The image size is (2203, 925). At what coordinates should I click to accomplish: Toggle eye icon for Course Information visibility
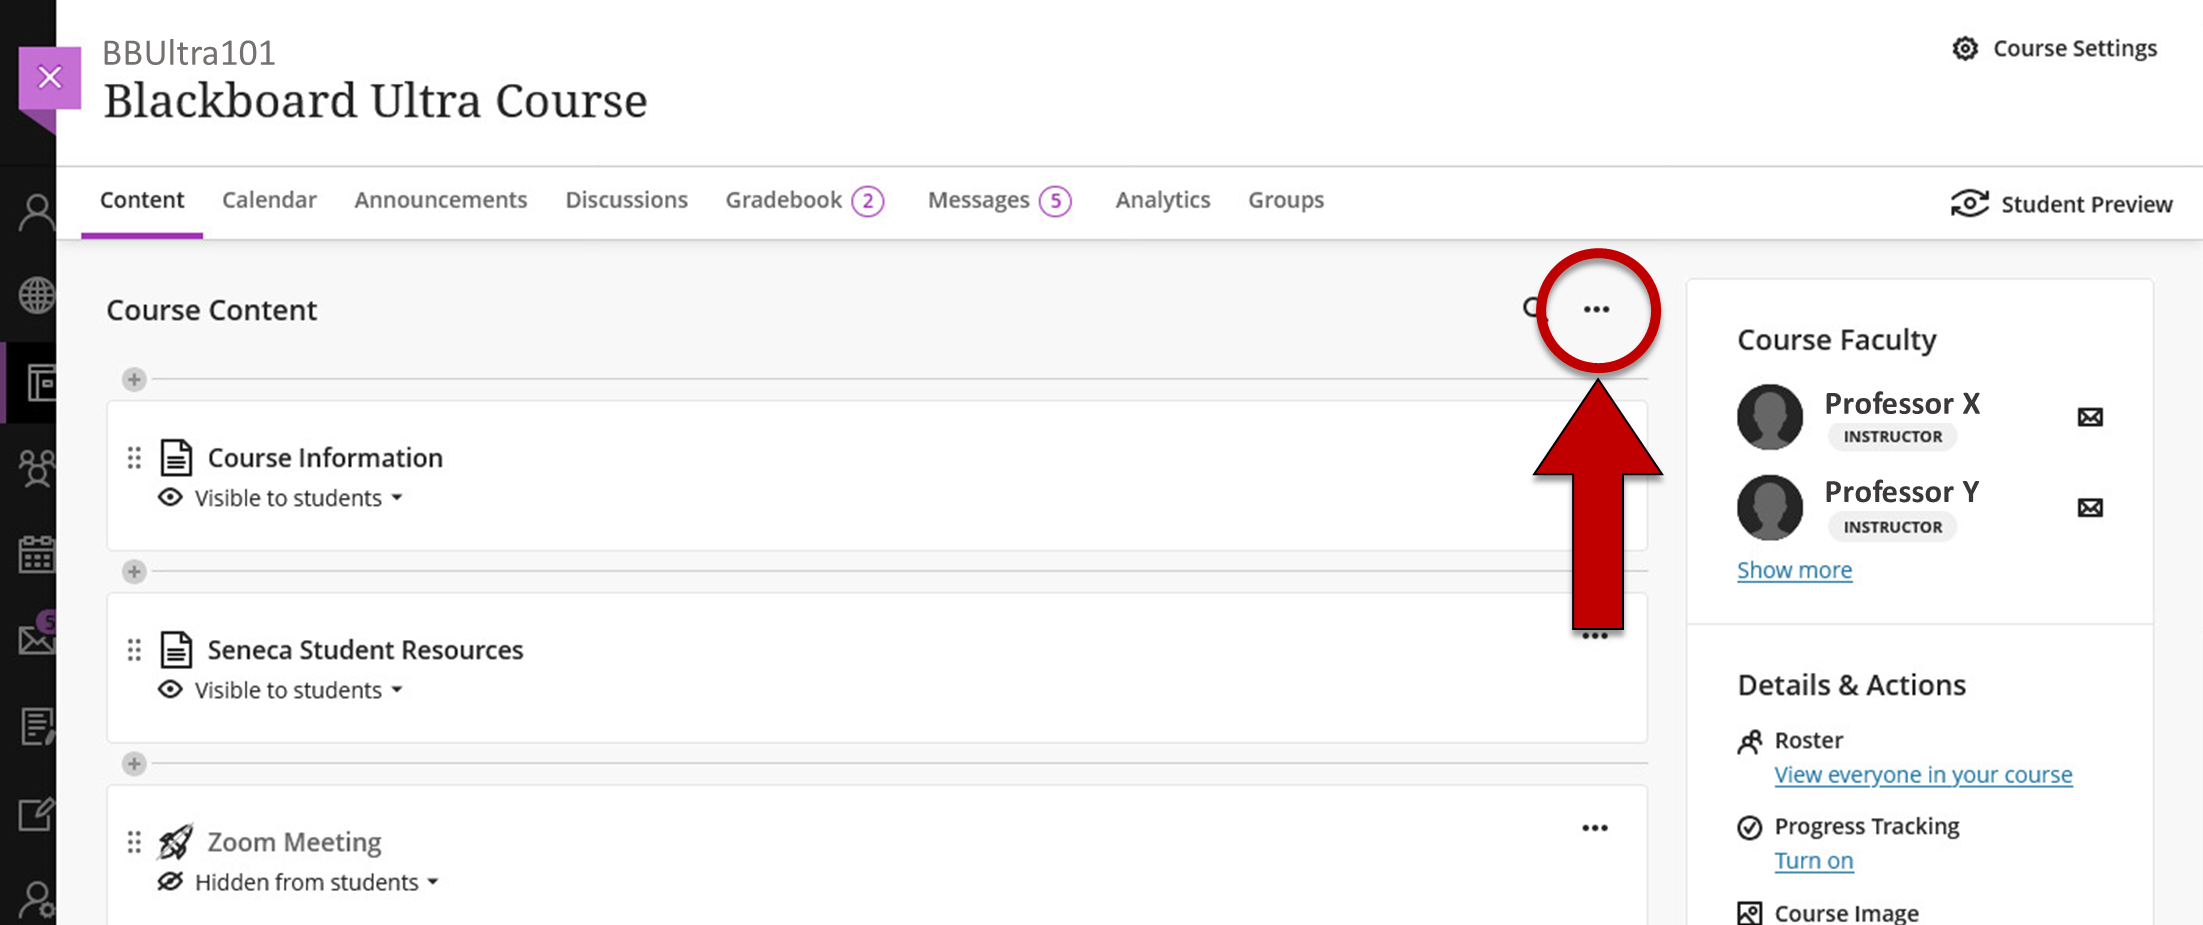[171, 497]
